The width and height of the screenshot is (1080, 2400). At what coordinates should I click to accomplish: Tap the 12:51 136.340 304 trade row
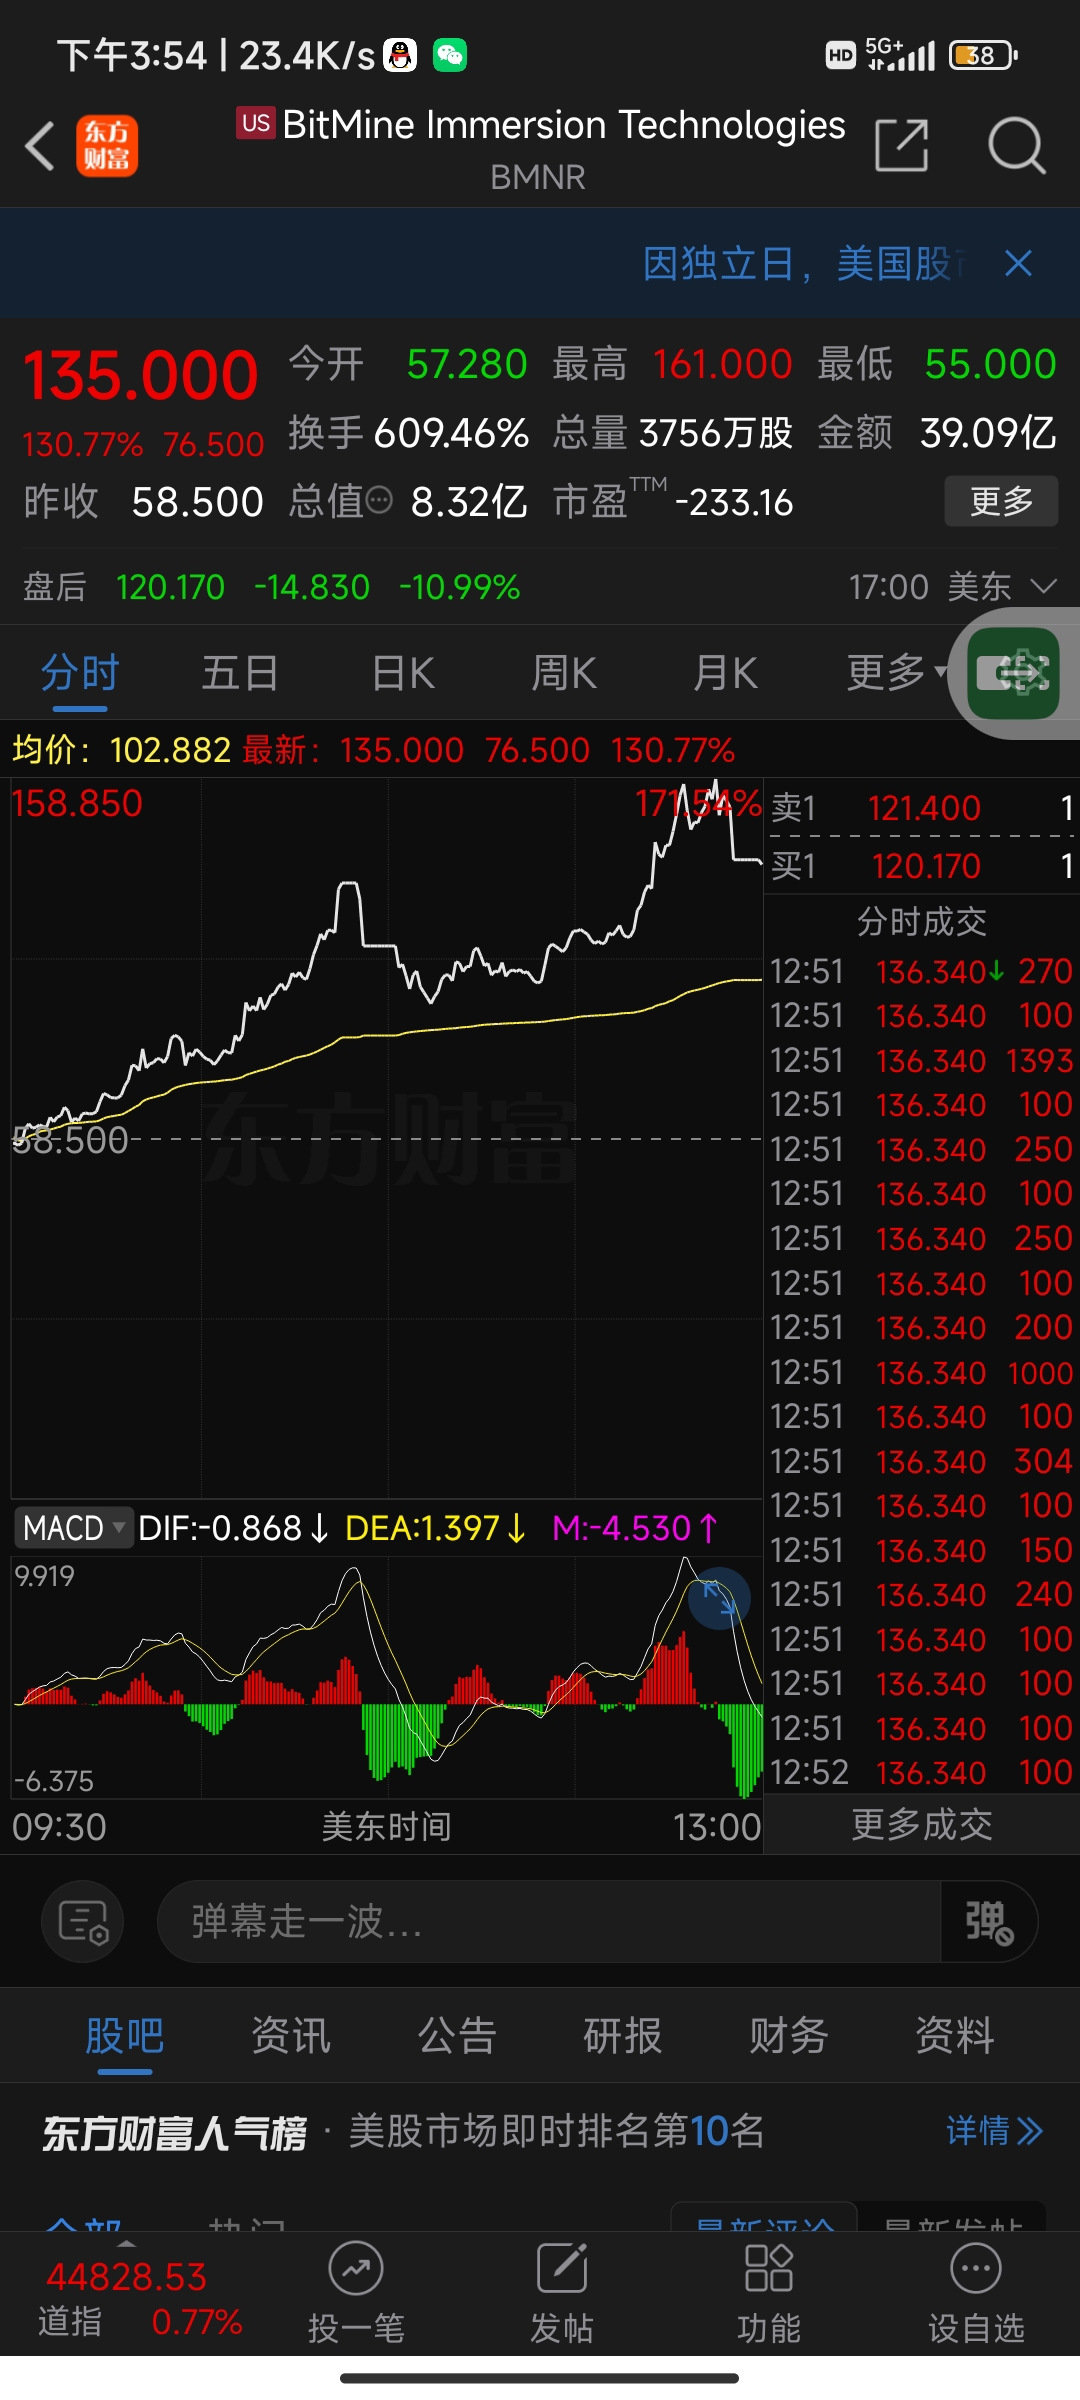pyautogui.click(x=921, y=1461)
